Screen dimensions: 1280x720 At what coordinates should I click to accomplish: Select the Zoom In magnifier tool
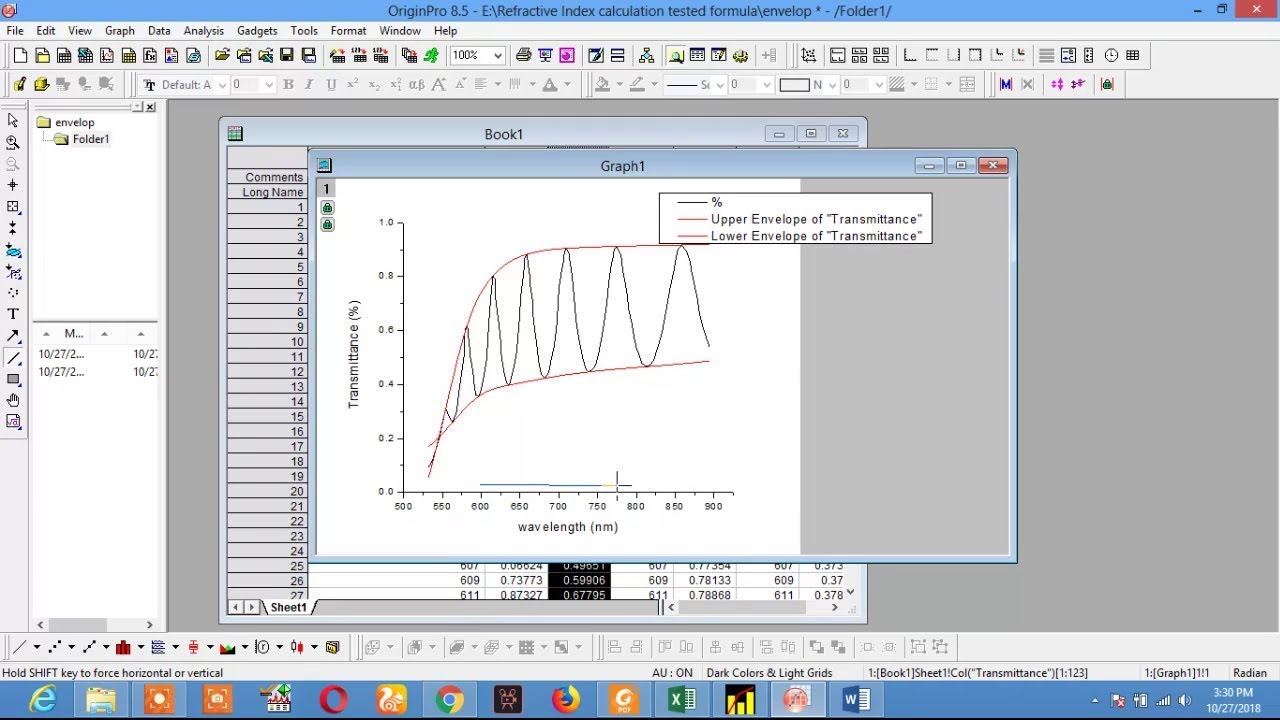pos(13,143)
